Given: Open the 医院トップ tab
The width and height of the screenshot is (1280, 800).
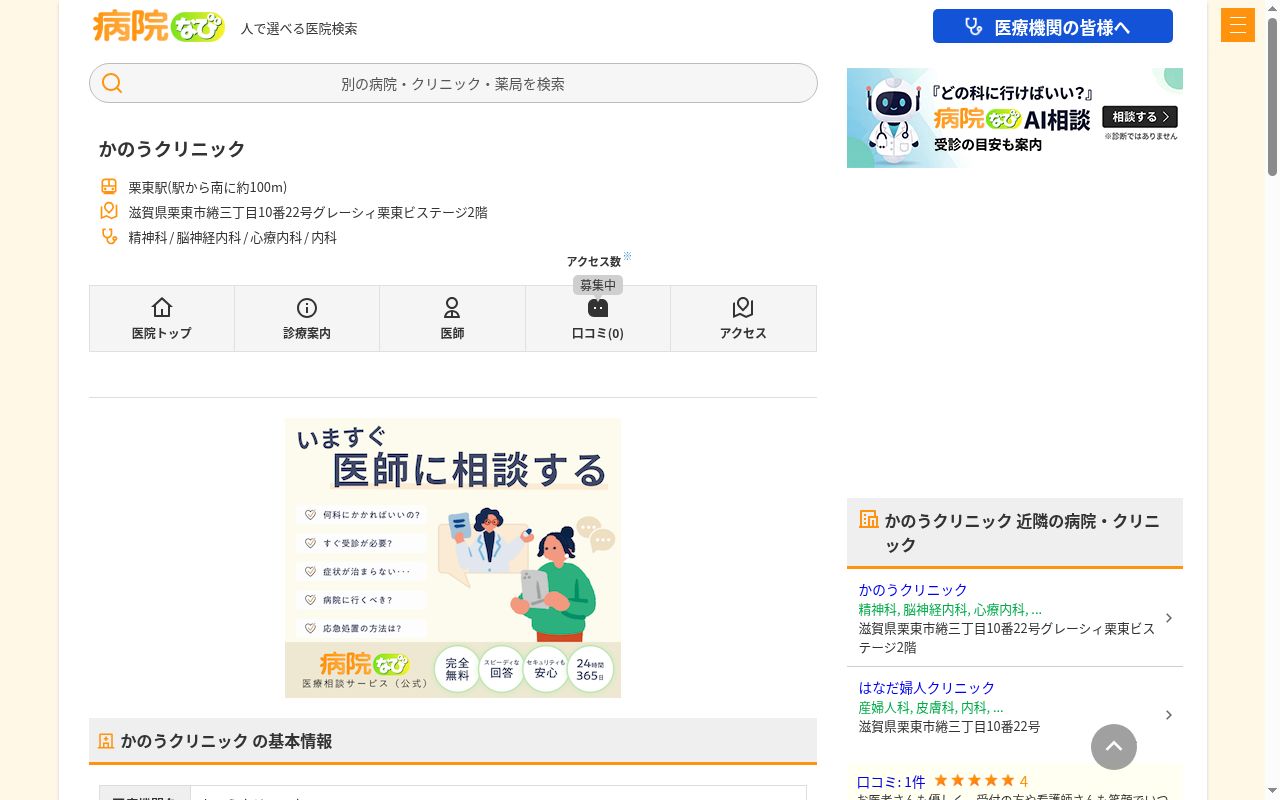Looking at the screenshot, I should point(162,318).
